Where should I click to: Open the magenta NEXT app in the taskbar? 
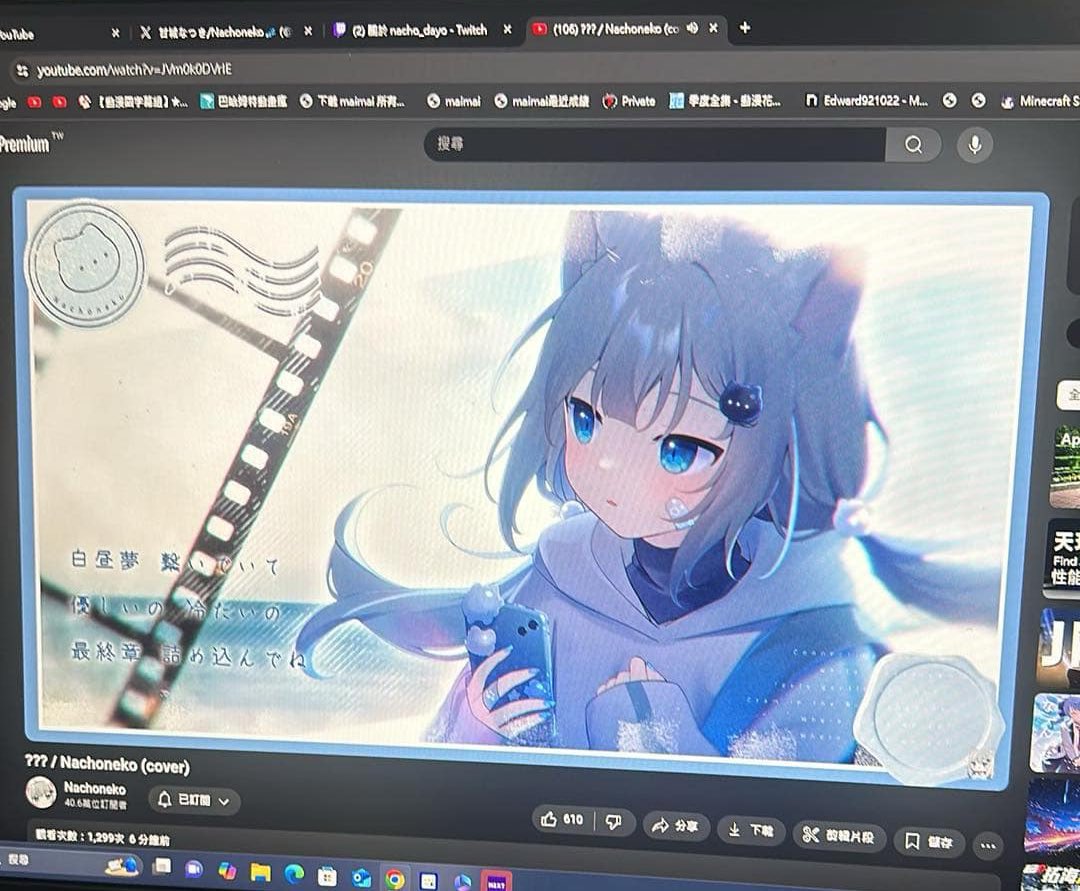pyautogui.click(x=497, y=883)
